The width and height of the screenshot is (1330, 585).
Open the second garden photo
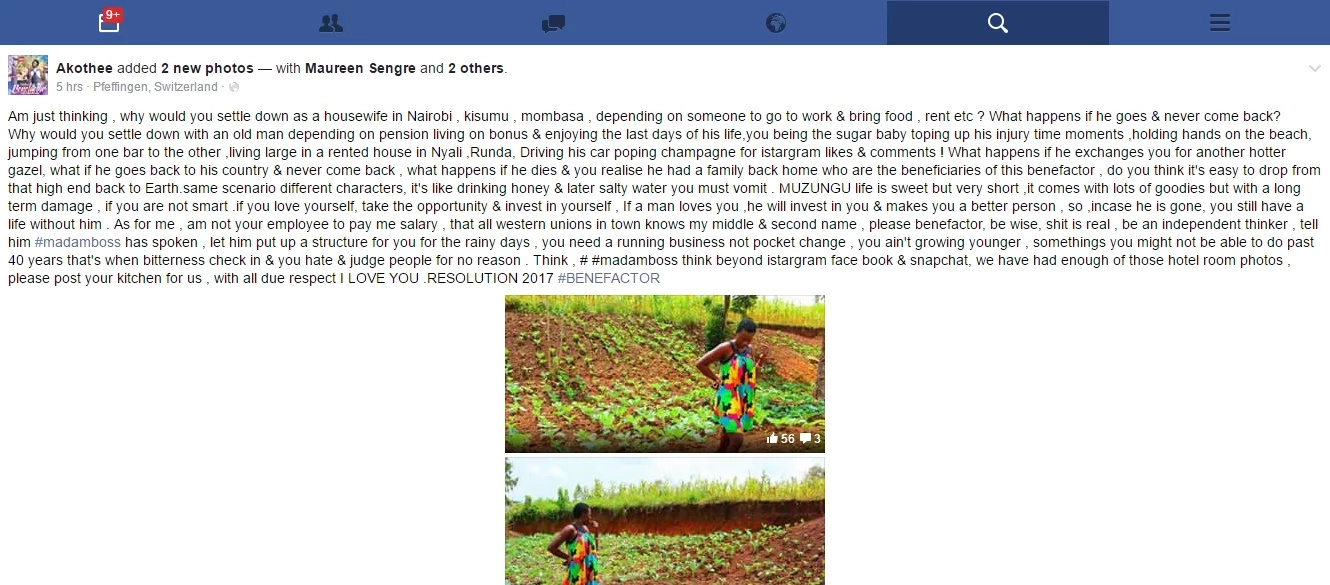pyautogui.click(x=665, y=521)
